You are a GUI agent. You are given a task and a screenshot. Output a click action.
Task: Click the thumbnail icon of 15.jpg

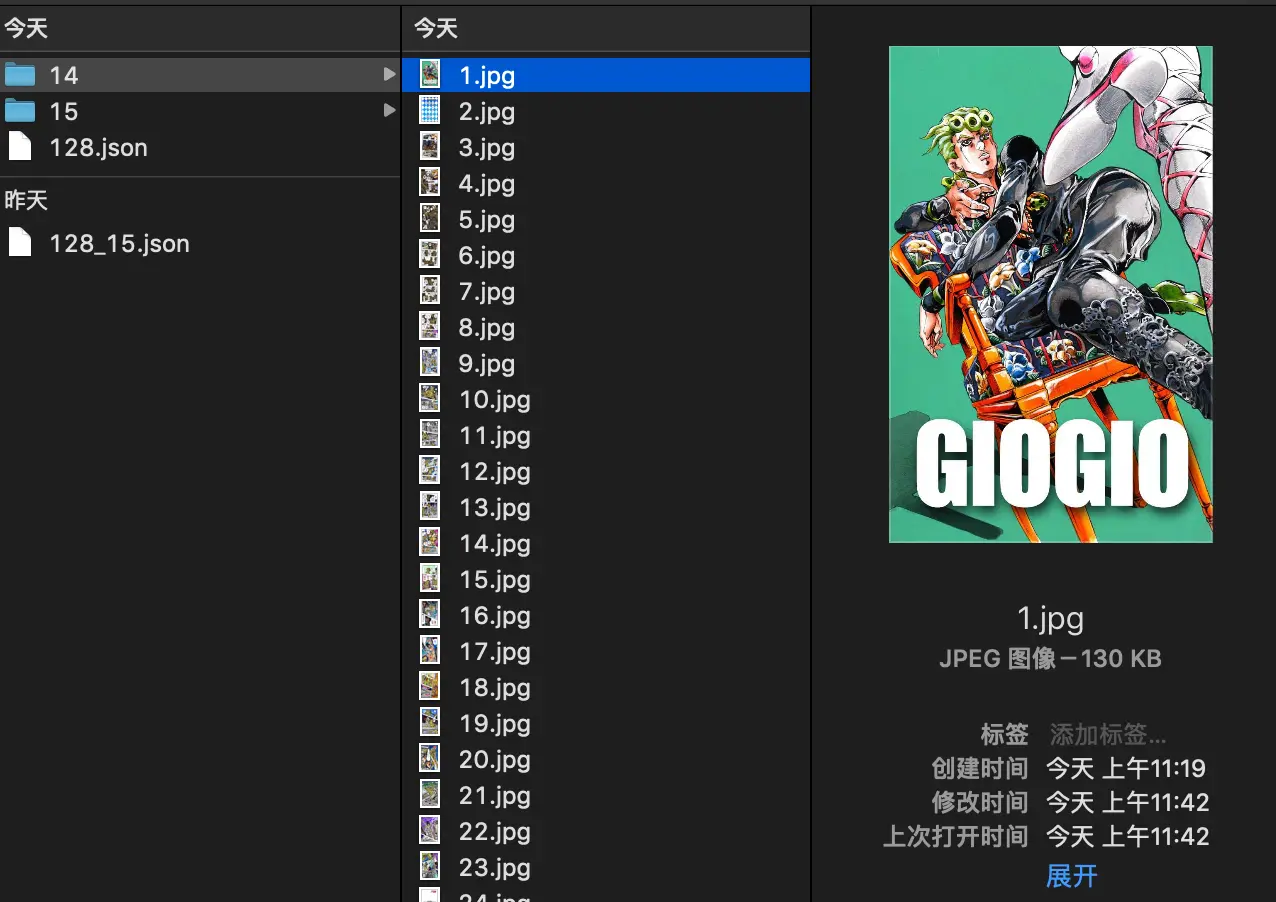(429, 578)
